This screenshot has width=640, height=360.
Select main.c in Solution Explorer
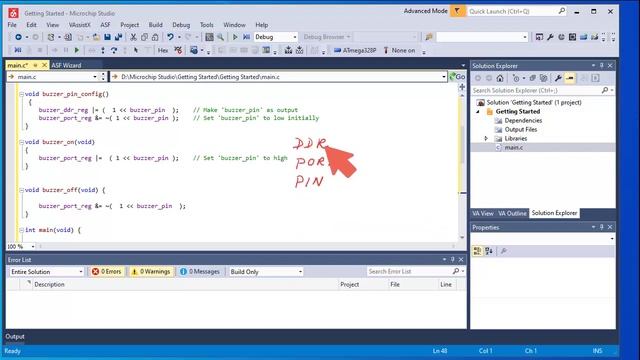[x=513, y=148]
